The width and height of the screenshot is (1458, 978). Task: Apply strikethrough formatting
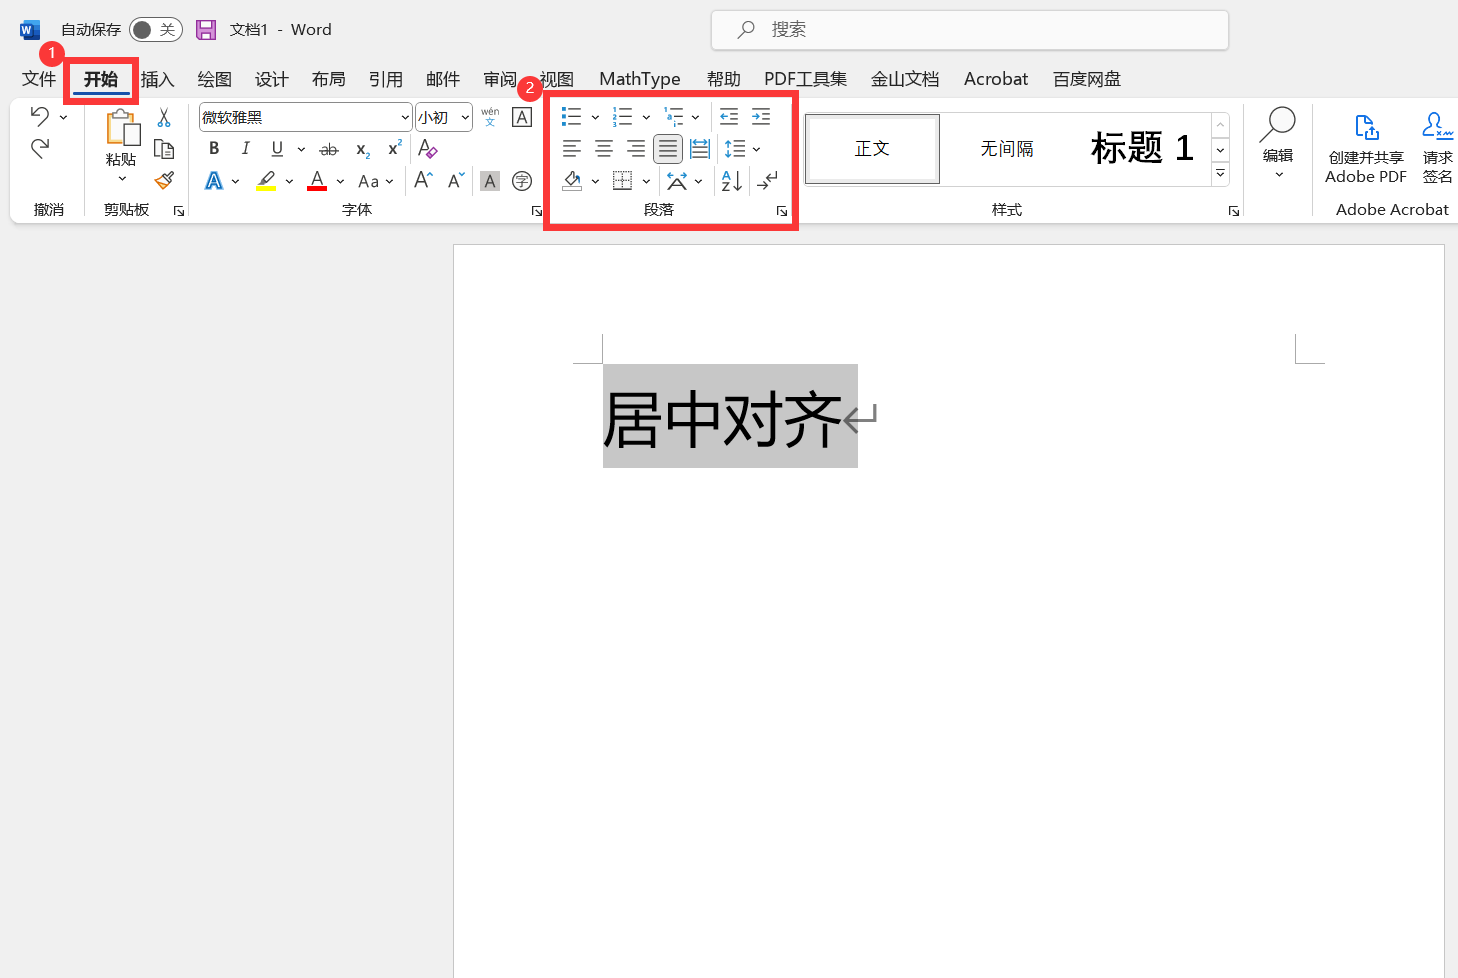(x=328, y=149)
